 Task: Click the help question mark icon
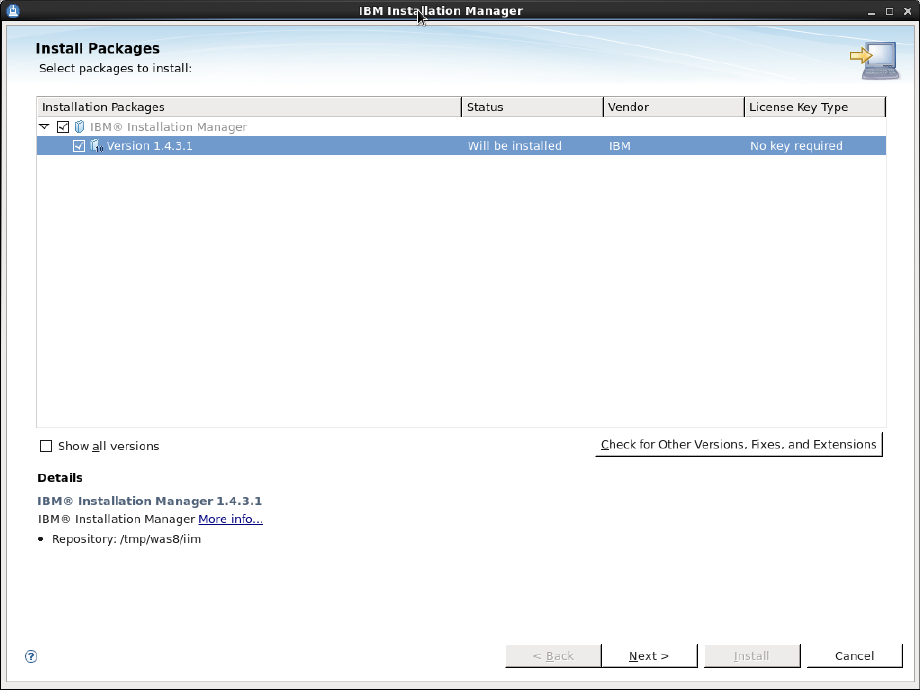pos(31,656)
